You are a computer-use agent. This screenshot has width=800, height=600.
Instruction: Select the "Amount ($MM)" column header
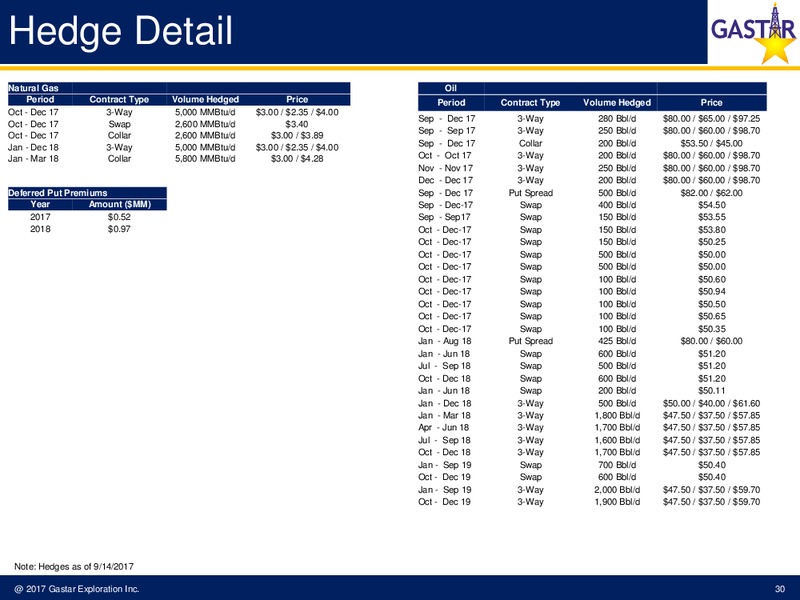(x=119, y=204)
